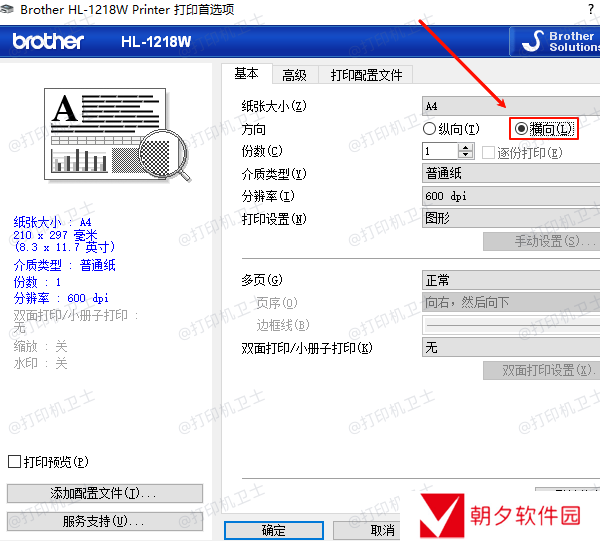The height and width of the screenshot is (541, 600).
Task: Open the 分辨率 dropdown showing 600 dpi
Action: click(510, 196)
